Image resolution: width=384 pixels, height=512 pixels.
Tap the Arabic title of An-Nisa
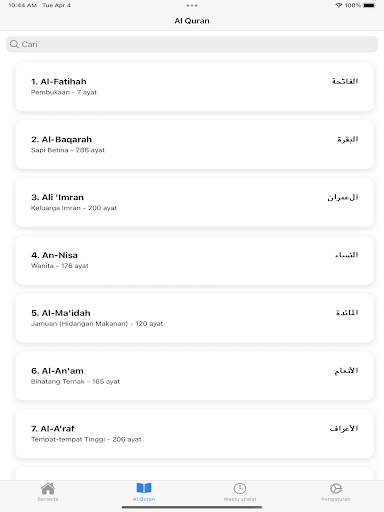(347, 255)
